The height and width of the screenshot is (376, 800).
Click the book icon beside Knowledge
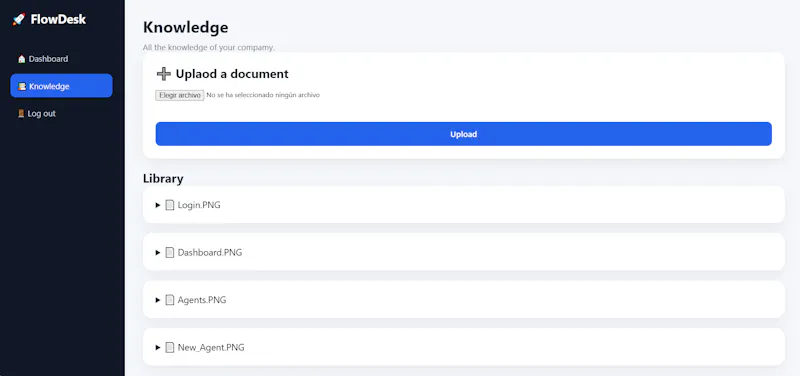tap(22, 86)
